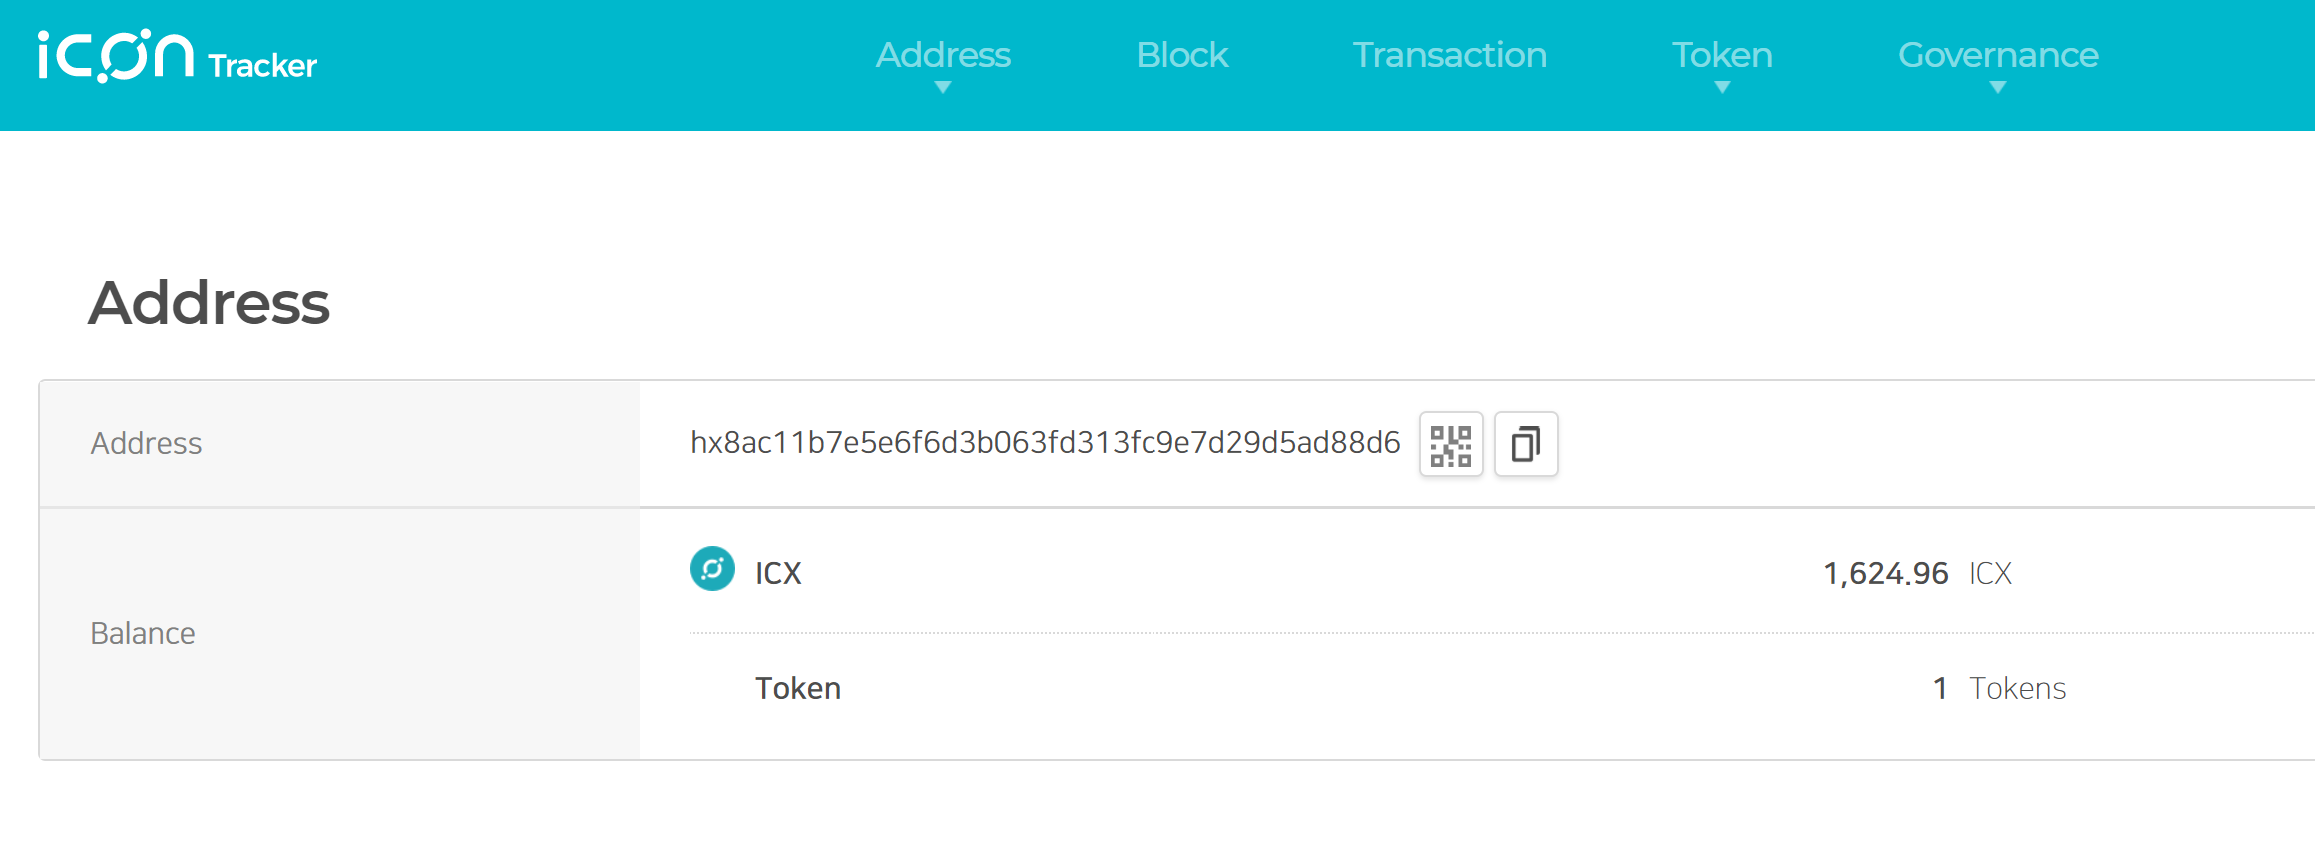This screenshot has height=850, width=2315.
Task: Show QR code for the address
Action: [1451, 444]
